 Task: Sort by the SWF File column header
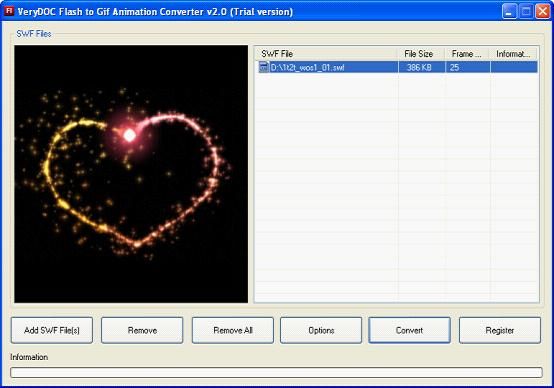click(x=327, y=54)
